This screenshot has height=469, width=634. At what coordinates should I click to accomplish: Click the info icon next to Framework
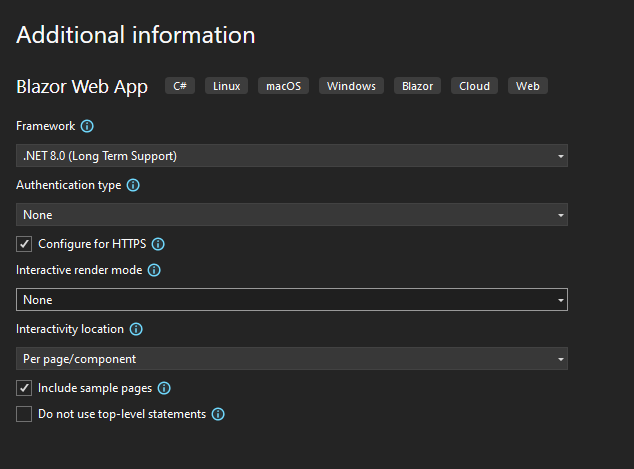pos(87,126)
